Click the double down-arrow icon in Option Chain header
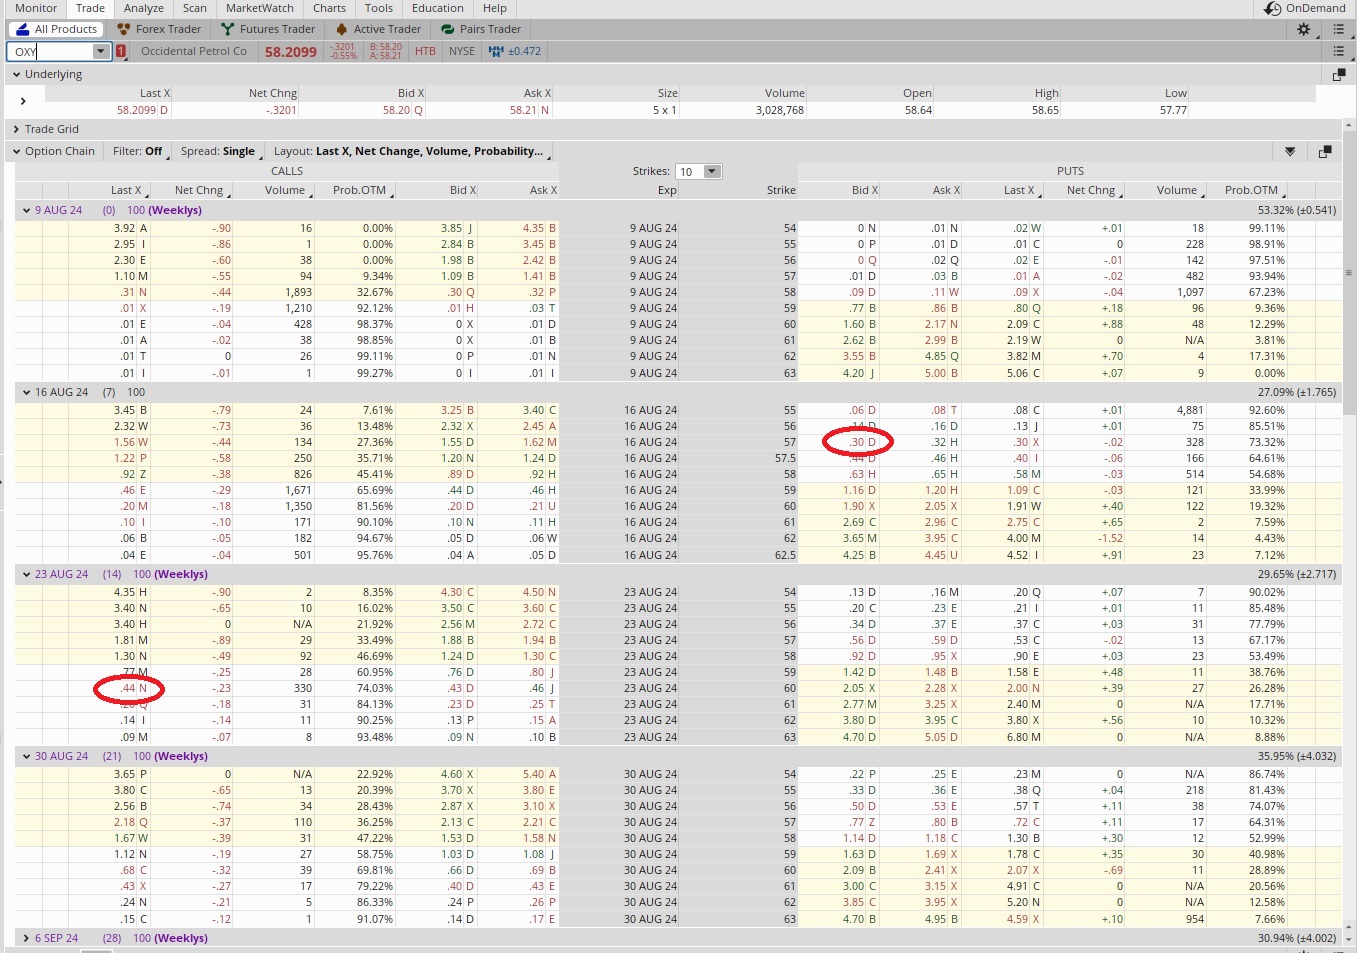This screenshot has height=953, width=1357. coord(1290,151)
